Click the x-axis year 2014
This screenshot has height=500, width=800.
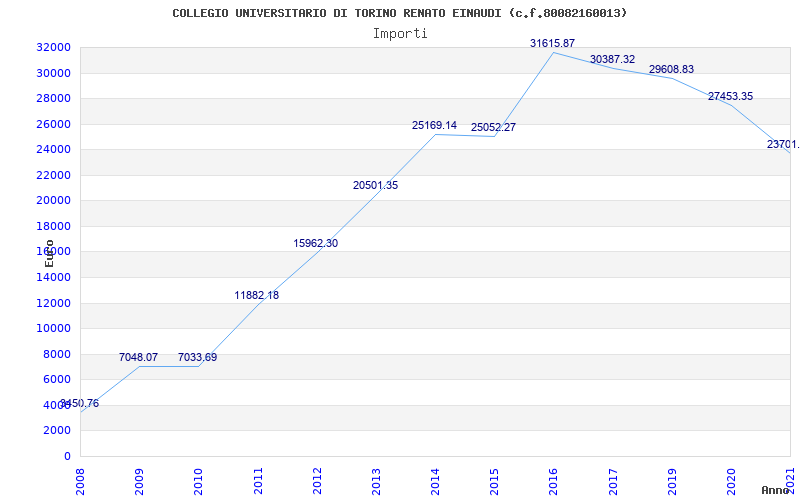click(435, 482)
